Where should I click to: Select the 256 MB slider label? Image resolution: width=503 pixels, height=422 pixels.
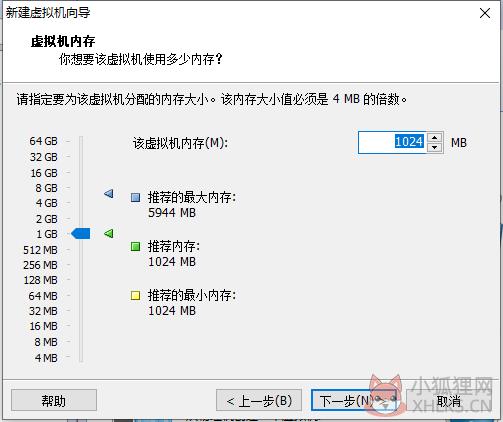tap(40, 265)
